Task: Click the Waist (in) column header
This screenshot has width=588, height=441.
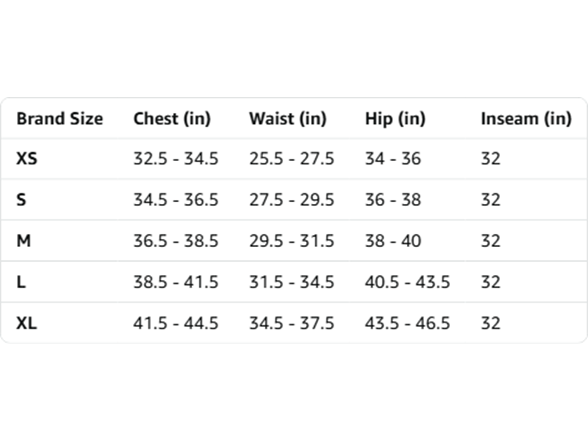Action: pyautogui.click(x=288, y=118)
